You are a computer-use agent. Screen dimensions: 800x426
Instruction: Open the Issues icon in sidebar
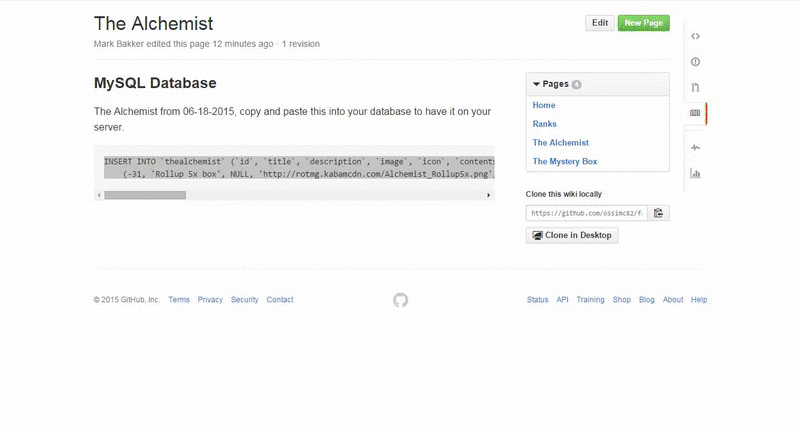coord(695,62)
